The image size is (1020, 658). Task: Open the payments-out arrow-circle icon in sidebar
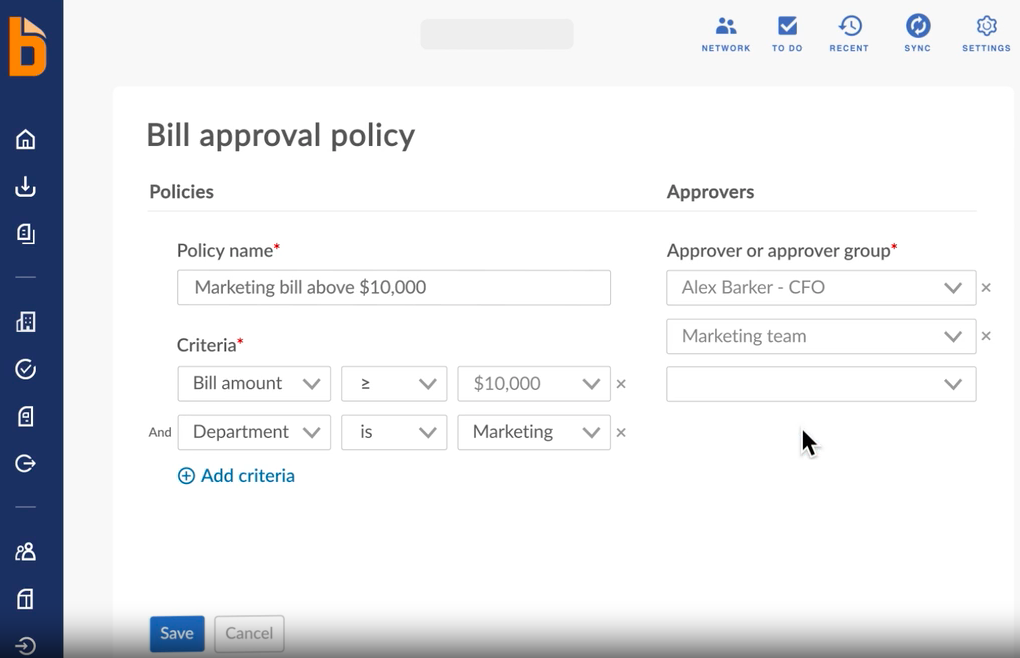tap(25, 464)
